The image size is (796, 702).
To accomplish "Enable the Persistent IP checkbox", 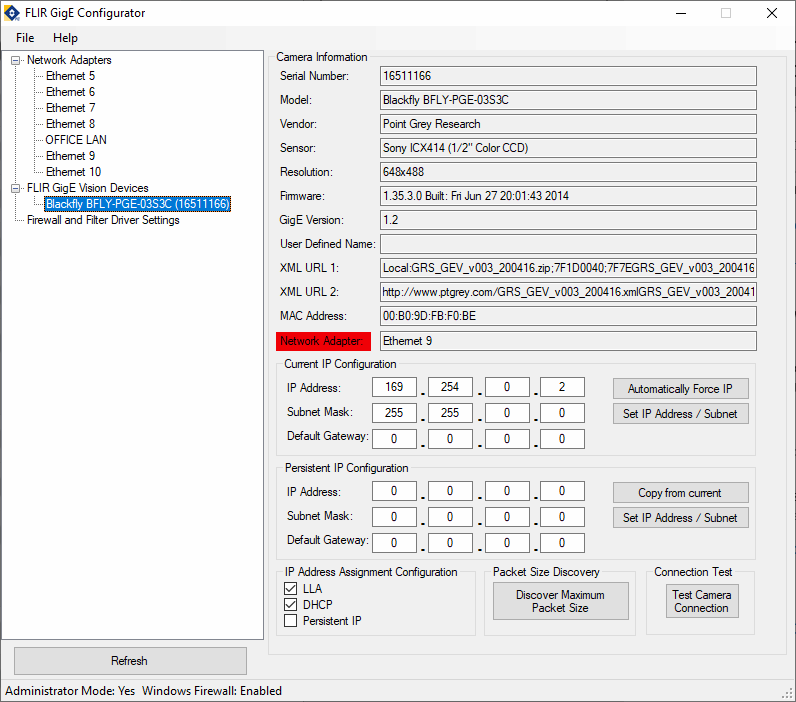I will click(x=290, y=621).
